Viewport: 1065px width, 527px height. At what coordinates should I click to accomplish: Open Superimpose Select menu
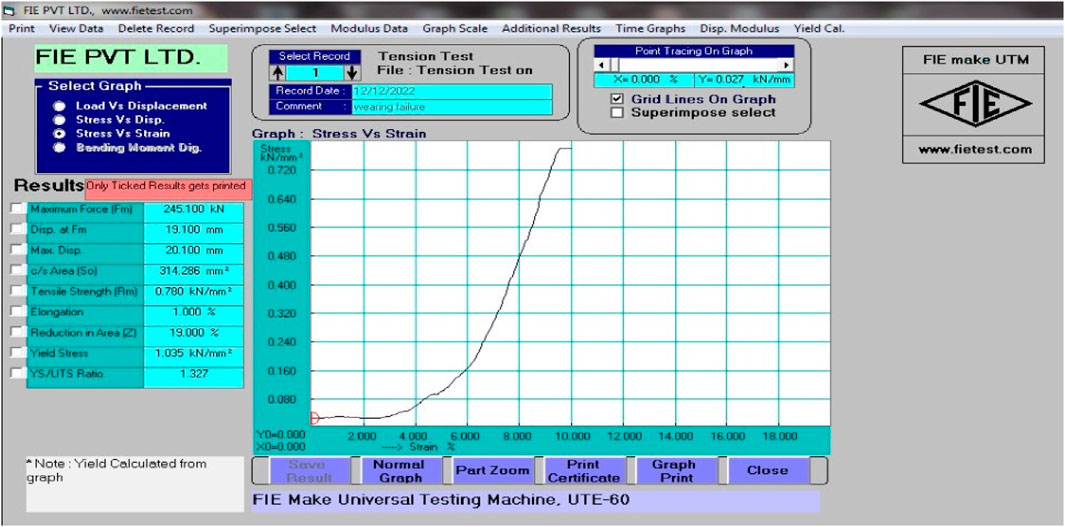[x=262, y=29]
